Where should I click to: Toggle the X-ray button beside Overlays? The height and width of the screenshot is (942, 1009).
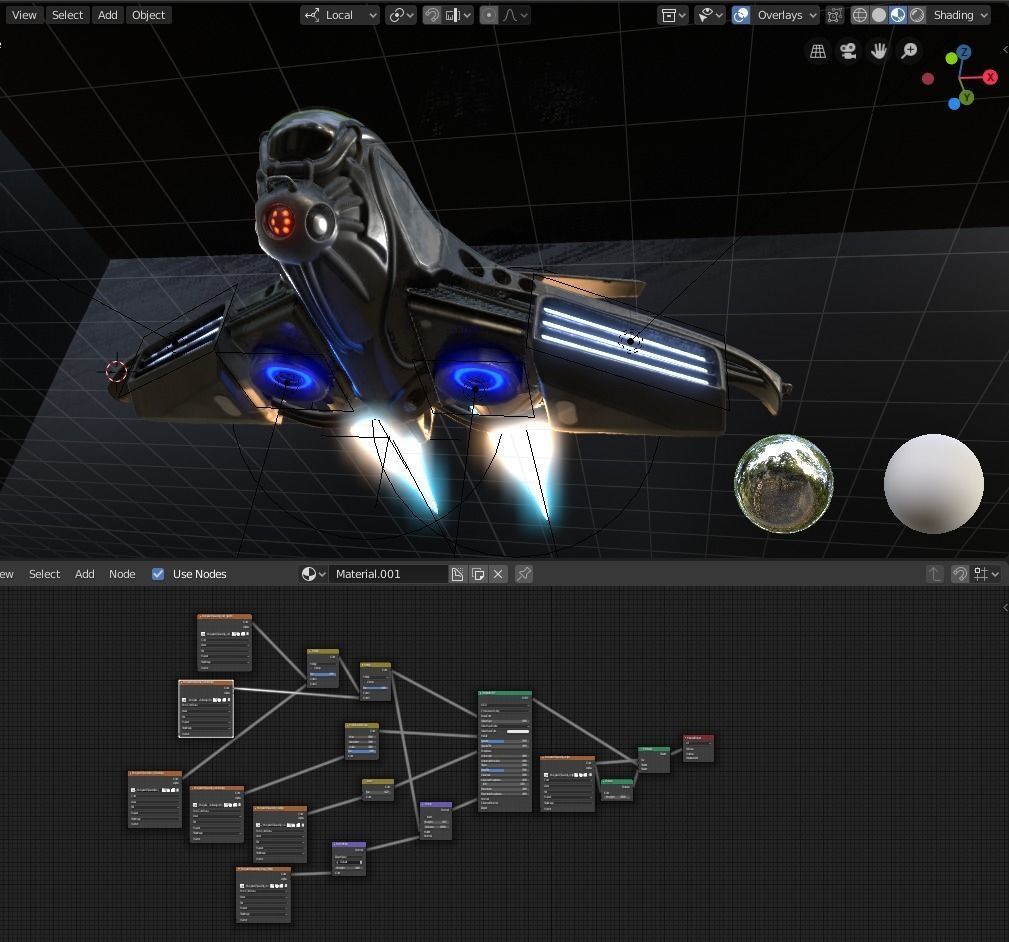[x=834, y=15]
